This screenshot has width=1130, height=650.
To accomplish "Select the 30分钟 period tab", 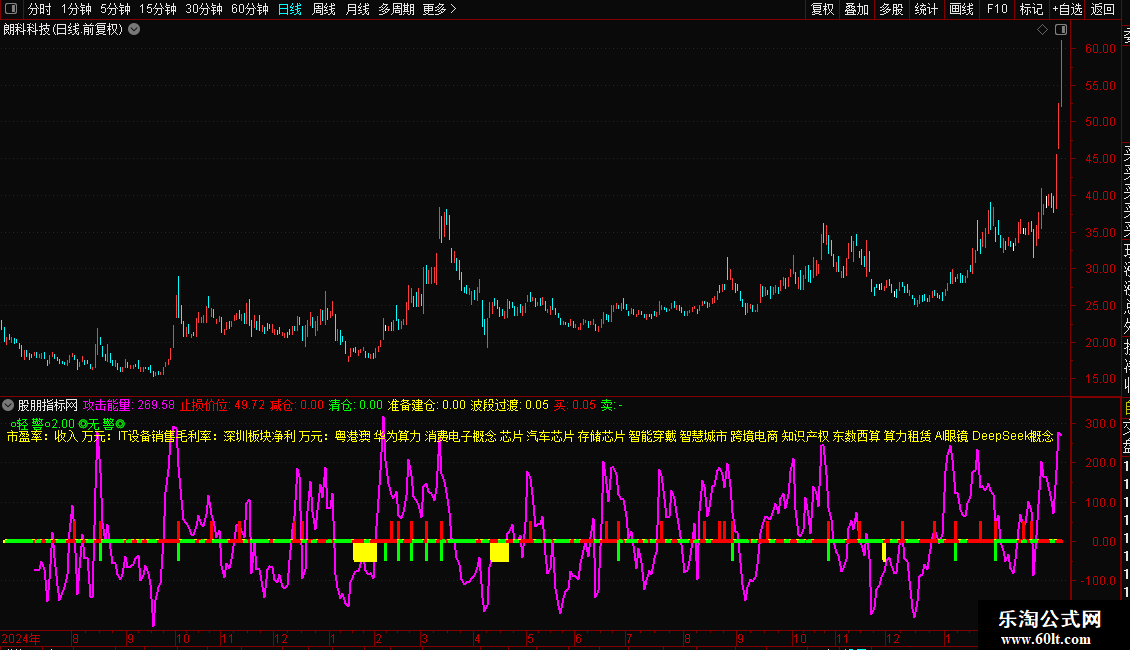I will (204, 9).
